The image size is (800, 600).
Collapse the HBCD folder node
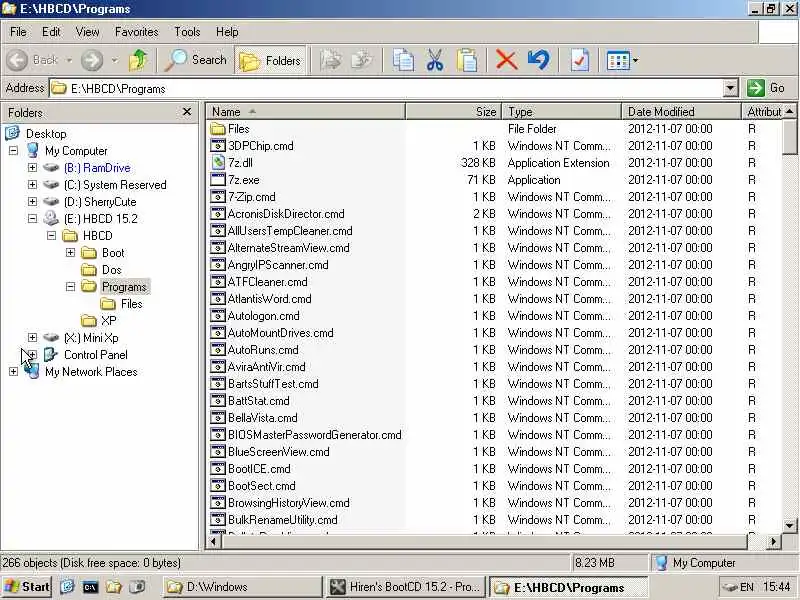click(x=51, y=235)
